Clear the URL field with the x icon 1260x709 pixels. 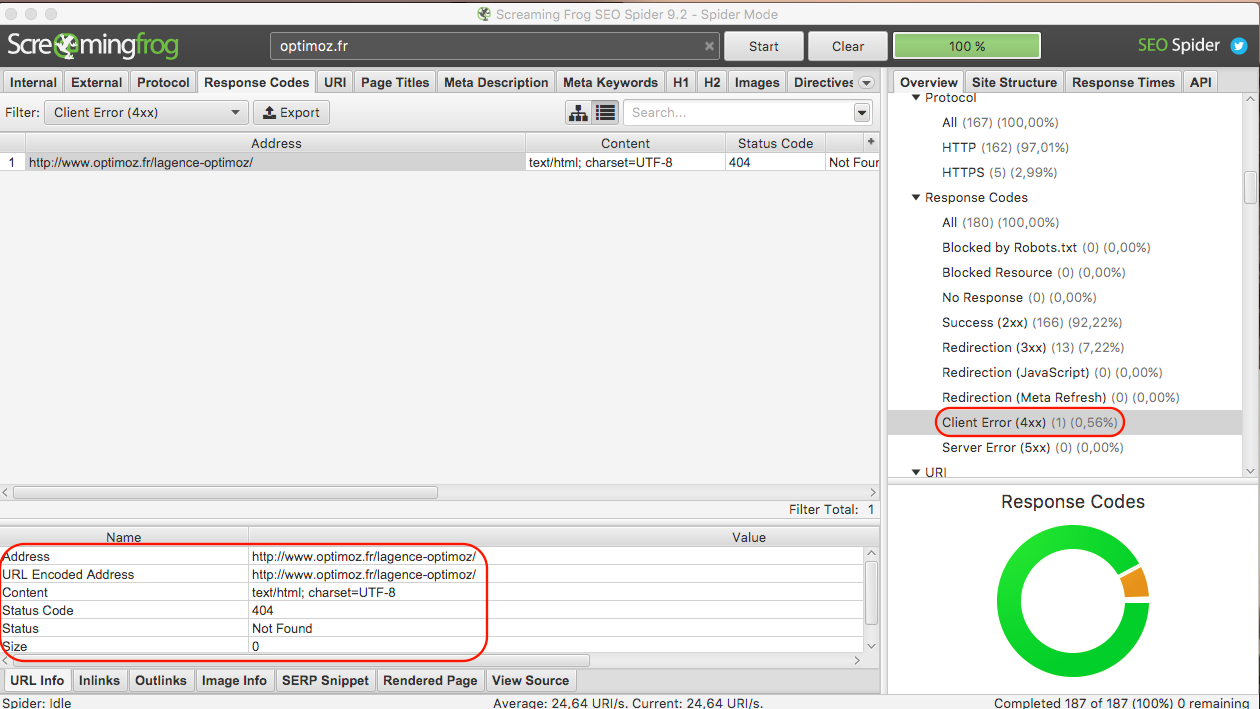(709, 46)
